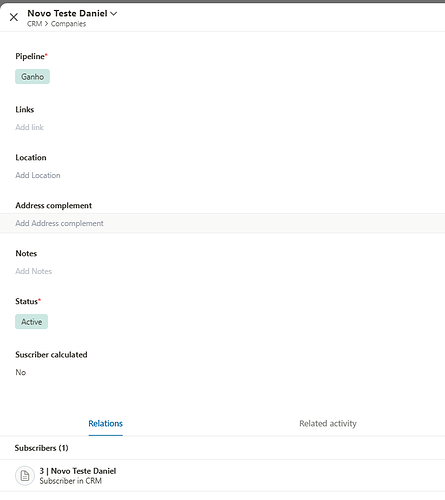Open 3 | Novo Teste Daniel subscriber record
Image resolution: width=445 pixels, height=500 pixels.
[x=78, y=471]
